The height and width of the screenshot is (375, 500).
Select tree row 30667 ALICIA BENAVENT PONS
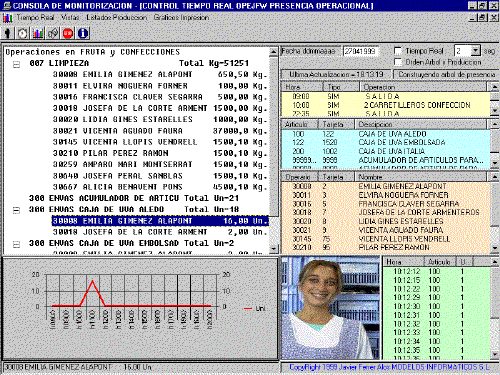click(x=160, y=187)
